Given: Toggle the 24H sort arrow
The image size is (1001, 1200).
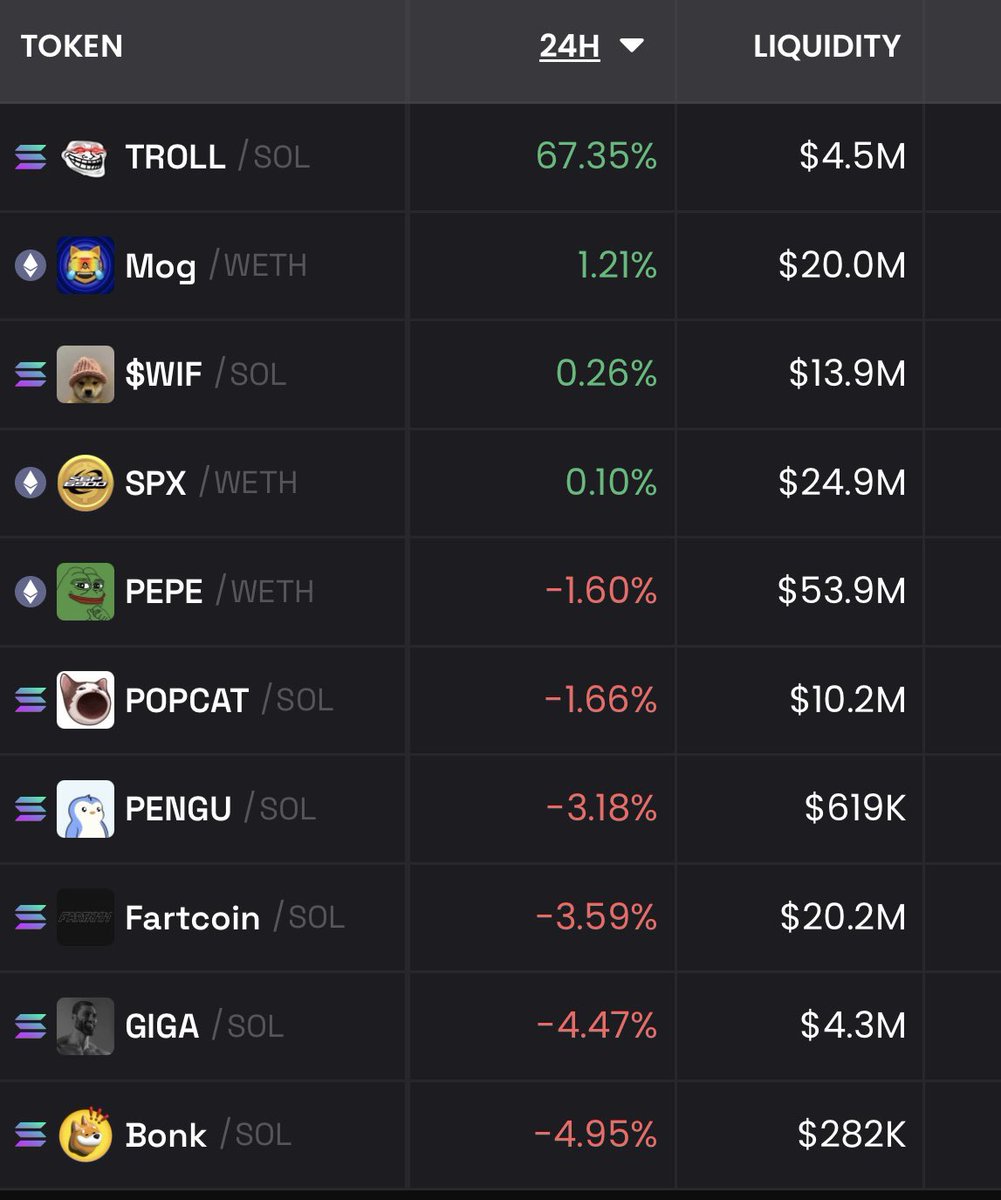Looking at the screenshot, I should pyautogui.click(x=631, y=46).
